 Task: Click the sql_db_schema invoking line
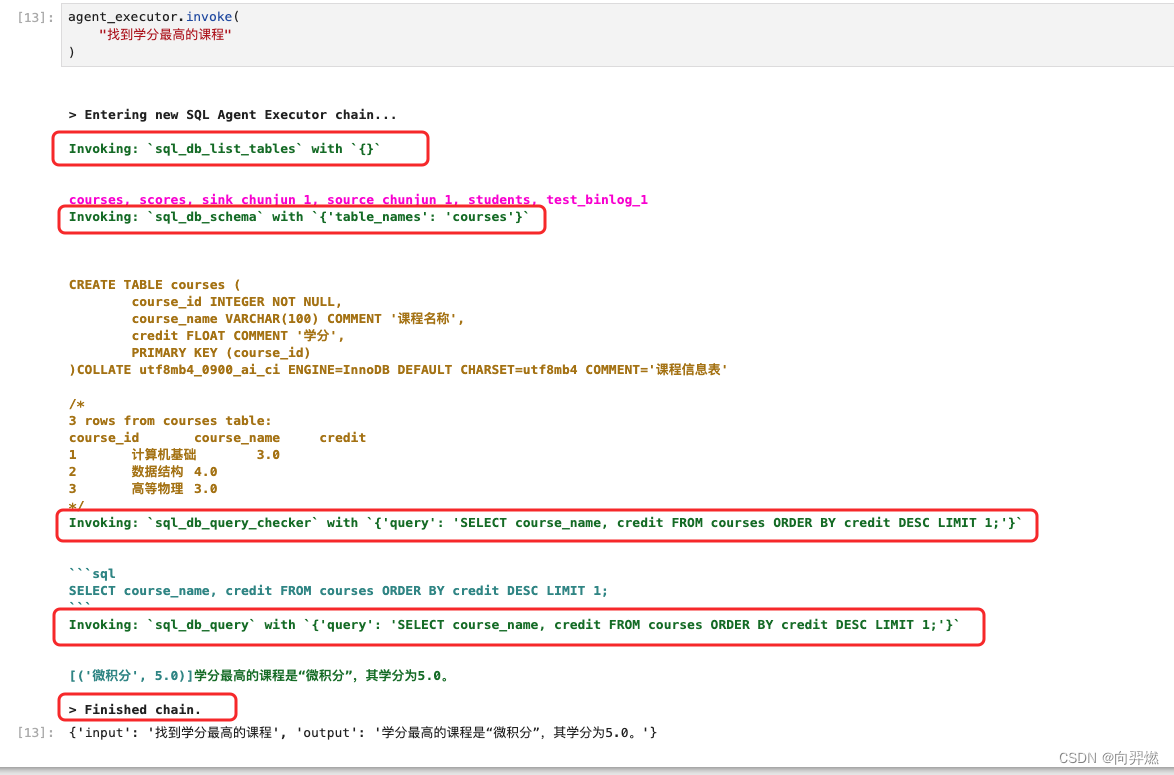(x=299, y=216)
